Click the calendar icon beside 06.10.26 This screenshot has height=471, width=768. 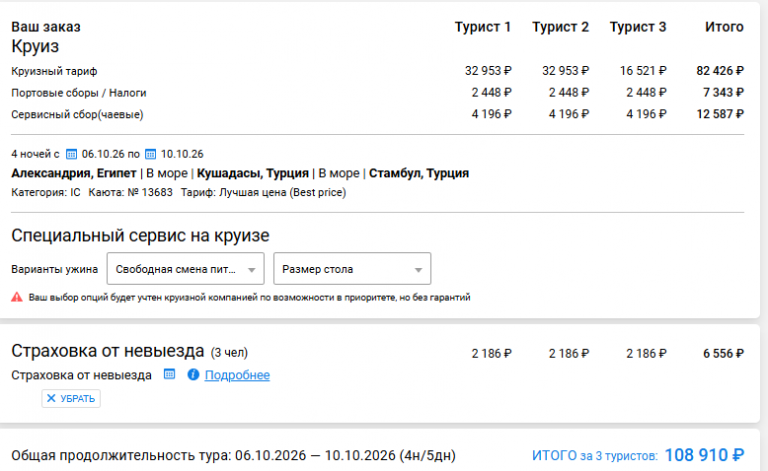(x=72, y=154)
